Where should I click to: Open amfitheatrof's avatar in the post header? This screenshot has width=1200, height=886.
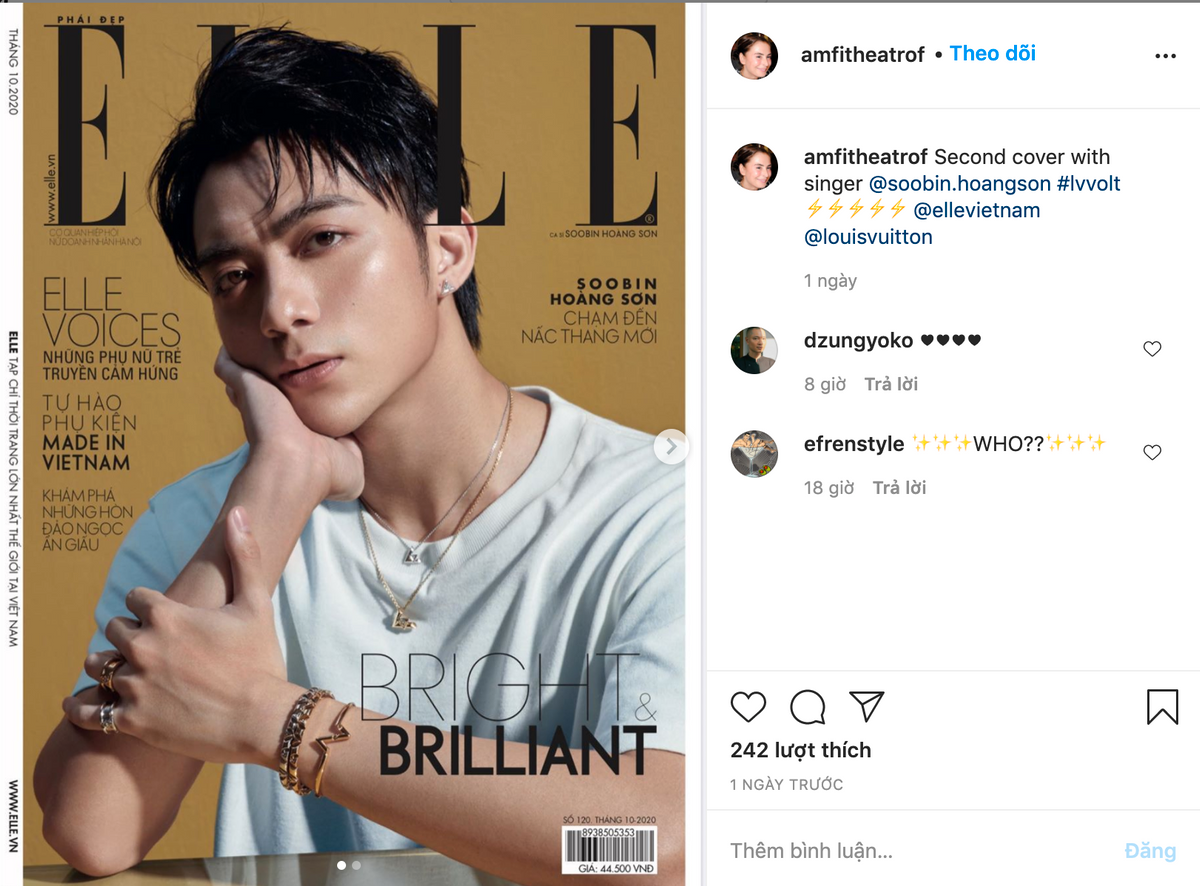click(754, 55)
